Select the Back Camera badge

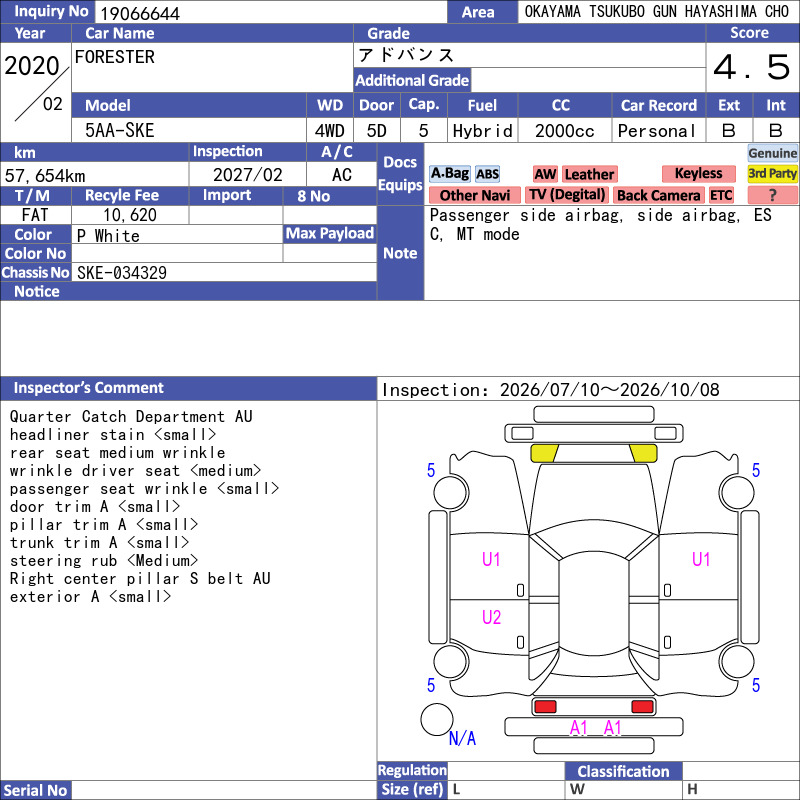point(659,195)
